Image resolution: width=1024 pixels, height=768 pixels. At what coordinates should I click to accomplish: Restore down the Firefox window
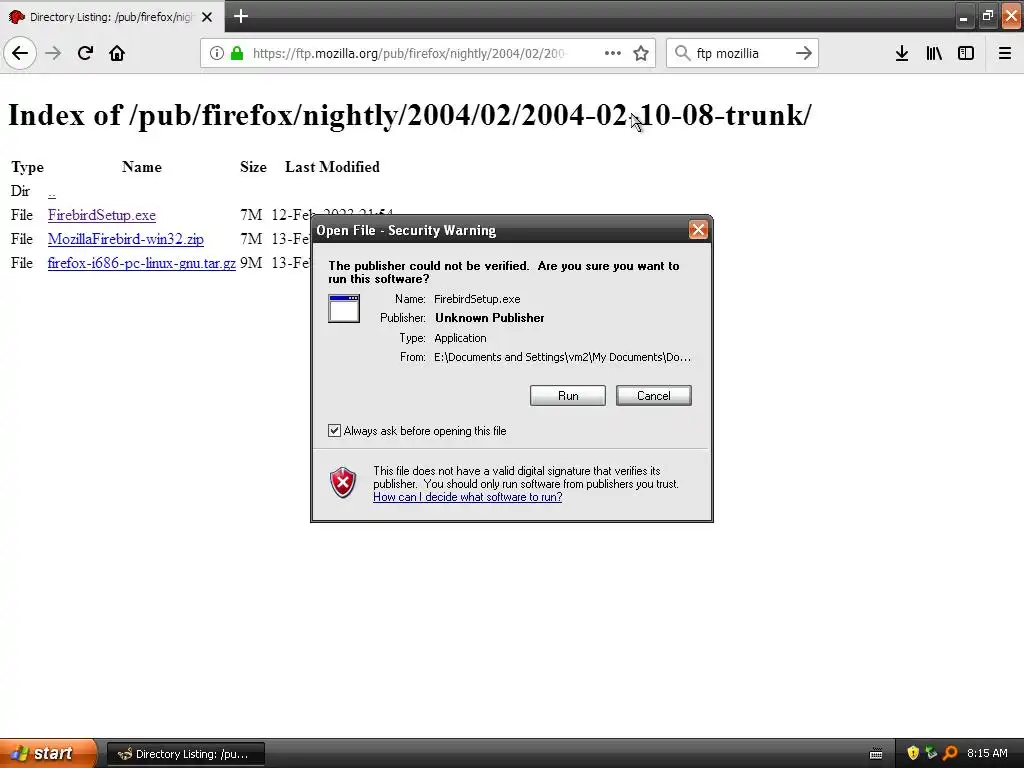987,16
